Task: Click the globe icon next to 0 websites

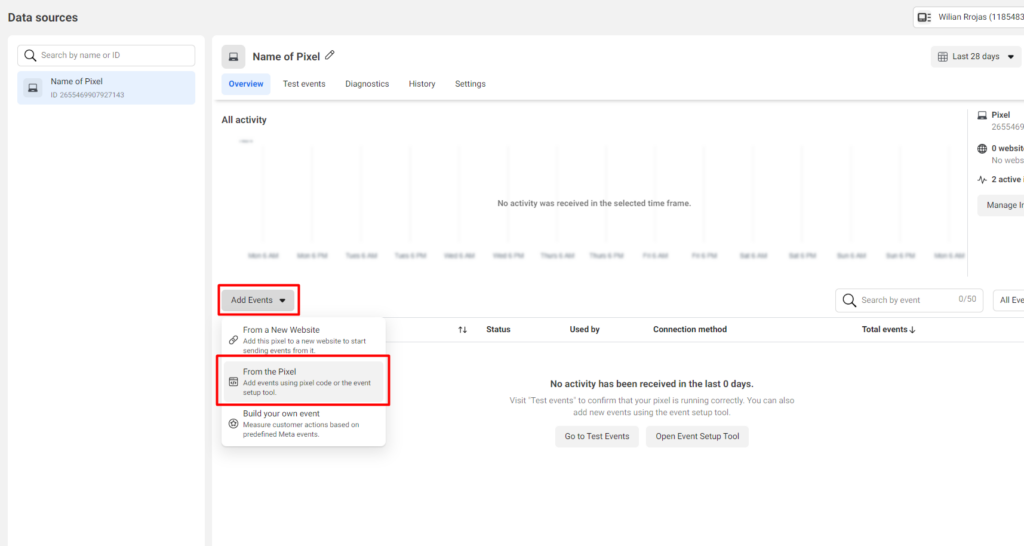Action: (982, 148)
